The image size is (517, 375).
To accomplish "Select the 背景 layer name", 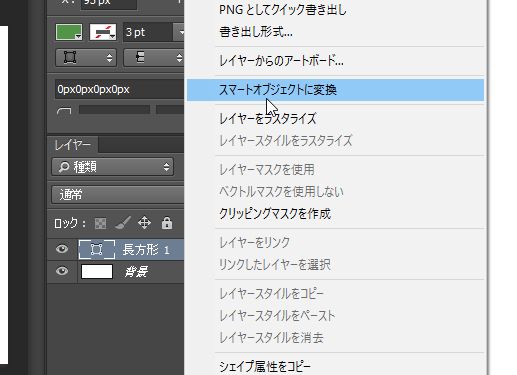I will [136, 272].
